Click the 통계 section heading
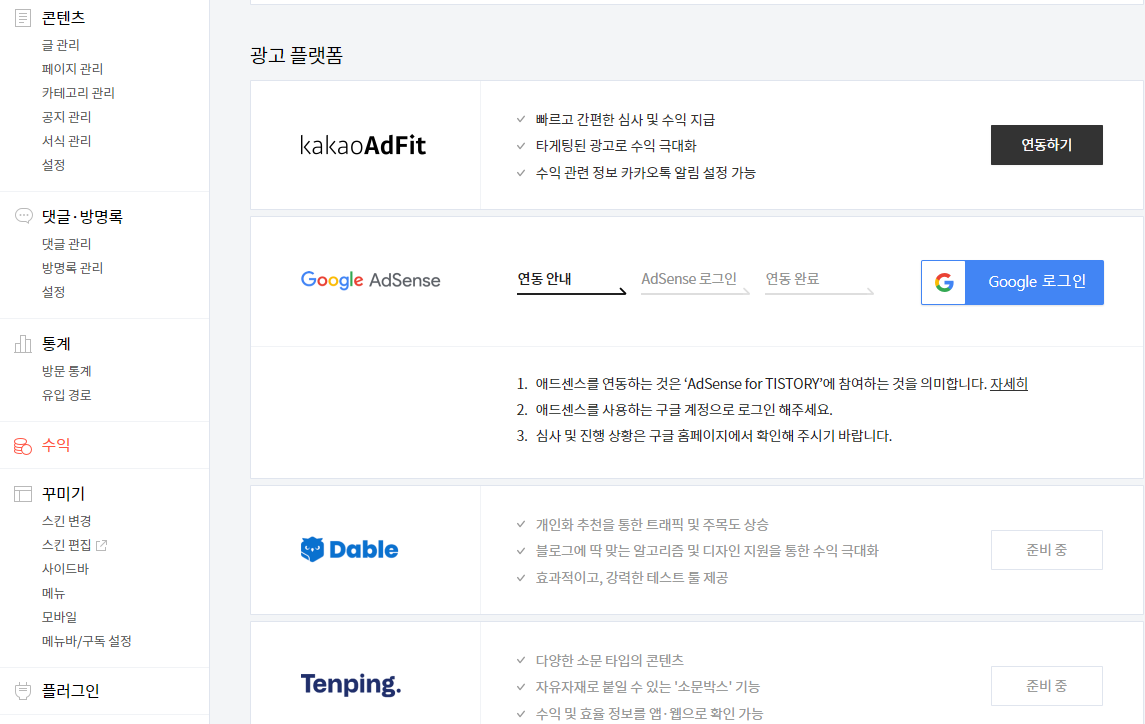Viewport: 1145px width, 724px height. 56,343
